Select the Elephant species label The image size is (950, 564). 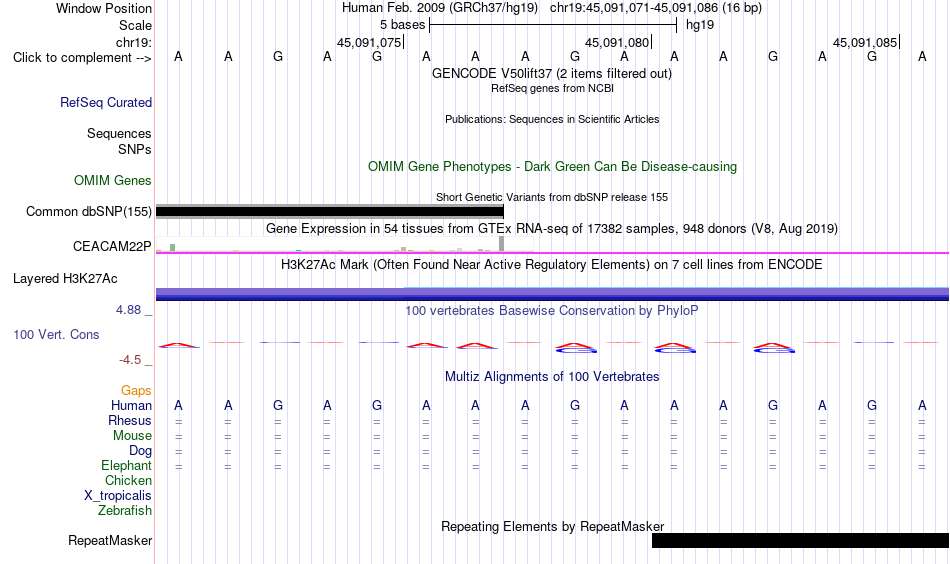[127, 465]
